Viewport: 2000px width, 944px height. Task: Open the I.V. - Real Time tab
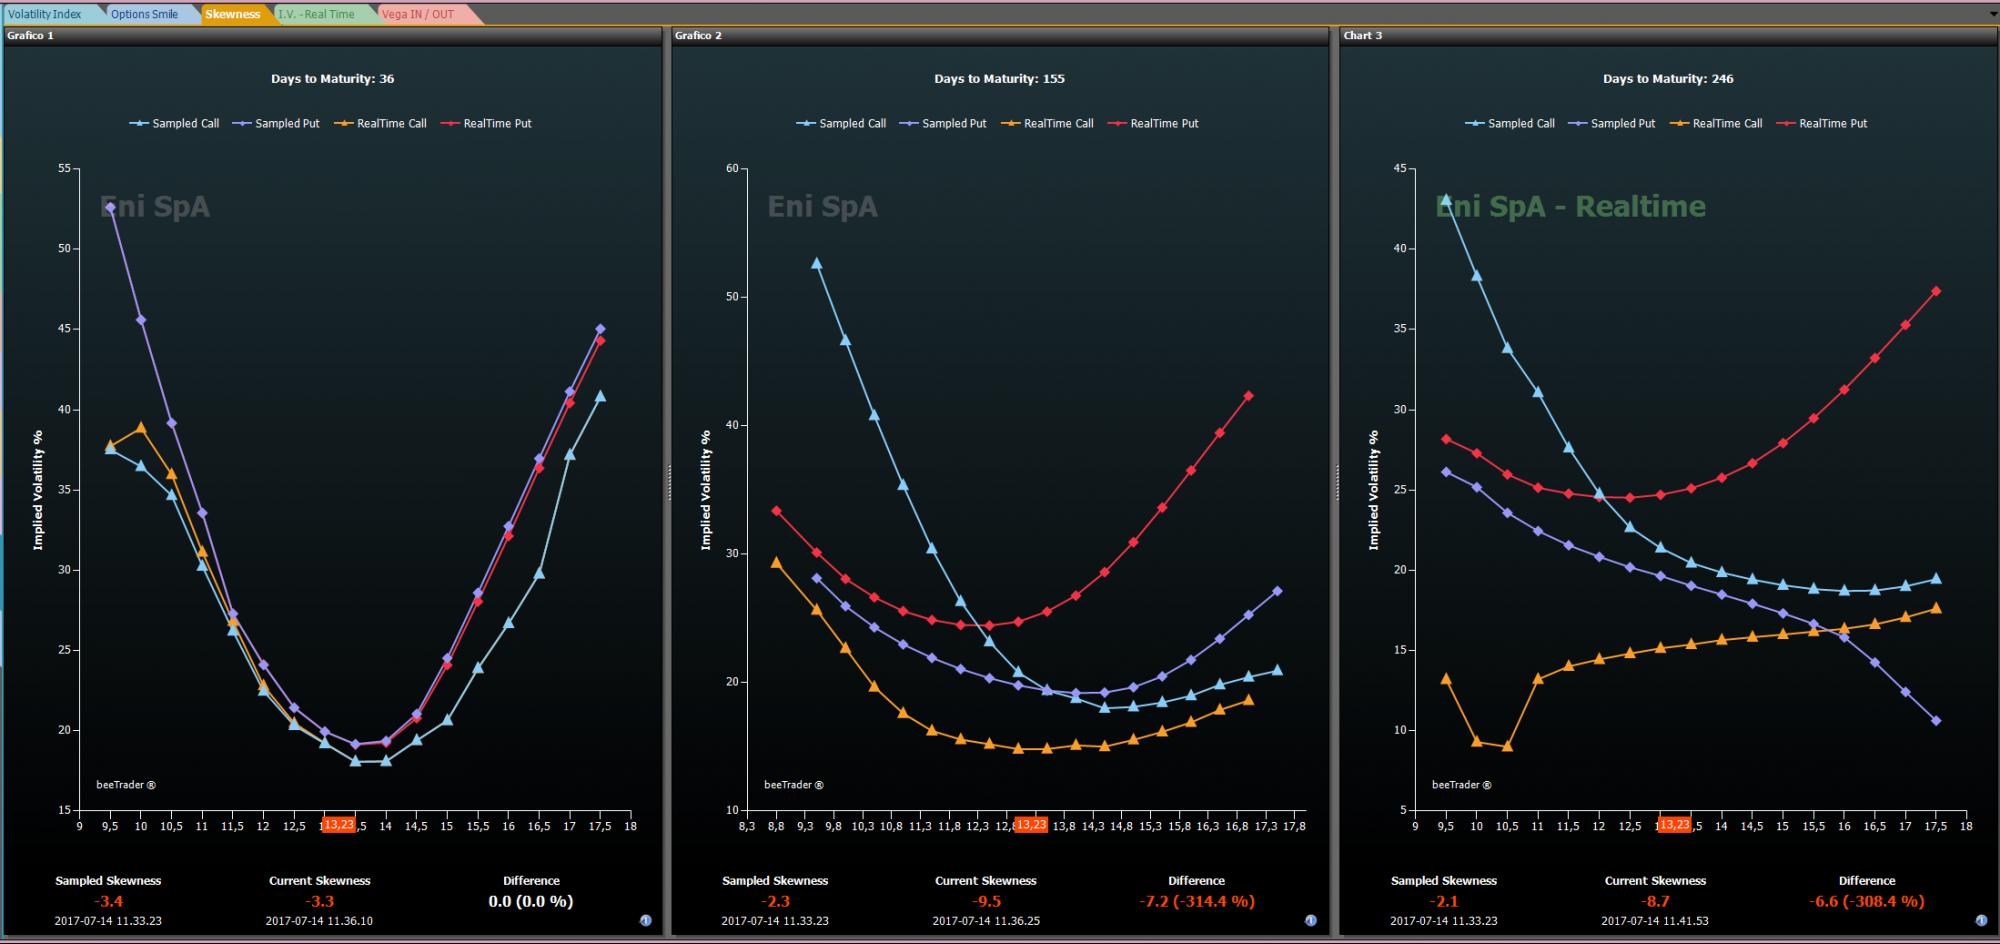click(316, 14)
